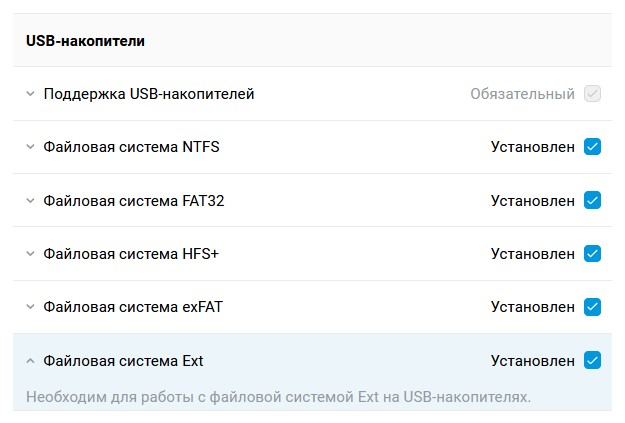This screenshot has width=625, height=423.
Task: Uncheck the Ext file system checkbox
Action: click(592, 360)
